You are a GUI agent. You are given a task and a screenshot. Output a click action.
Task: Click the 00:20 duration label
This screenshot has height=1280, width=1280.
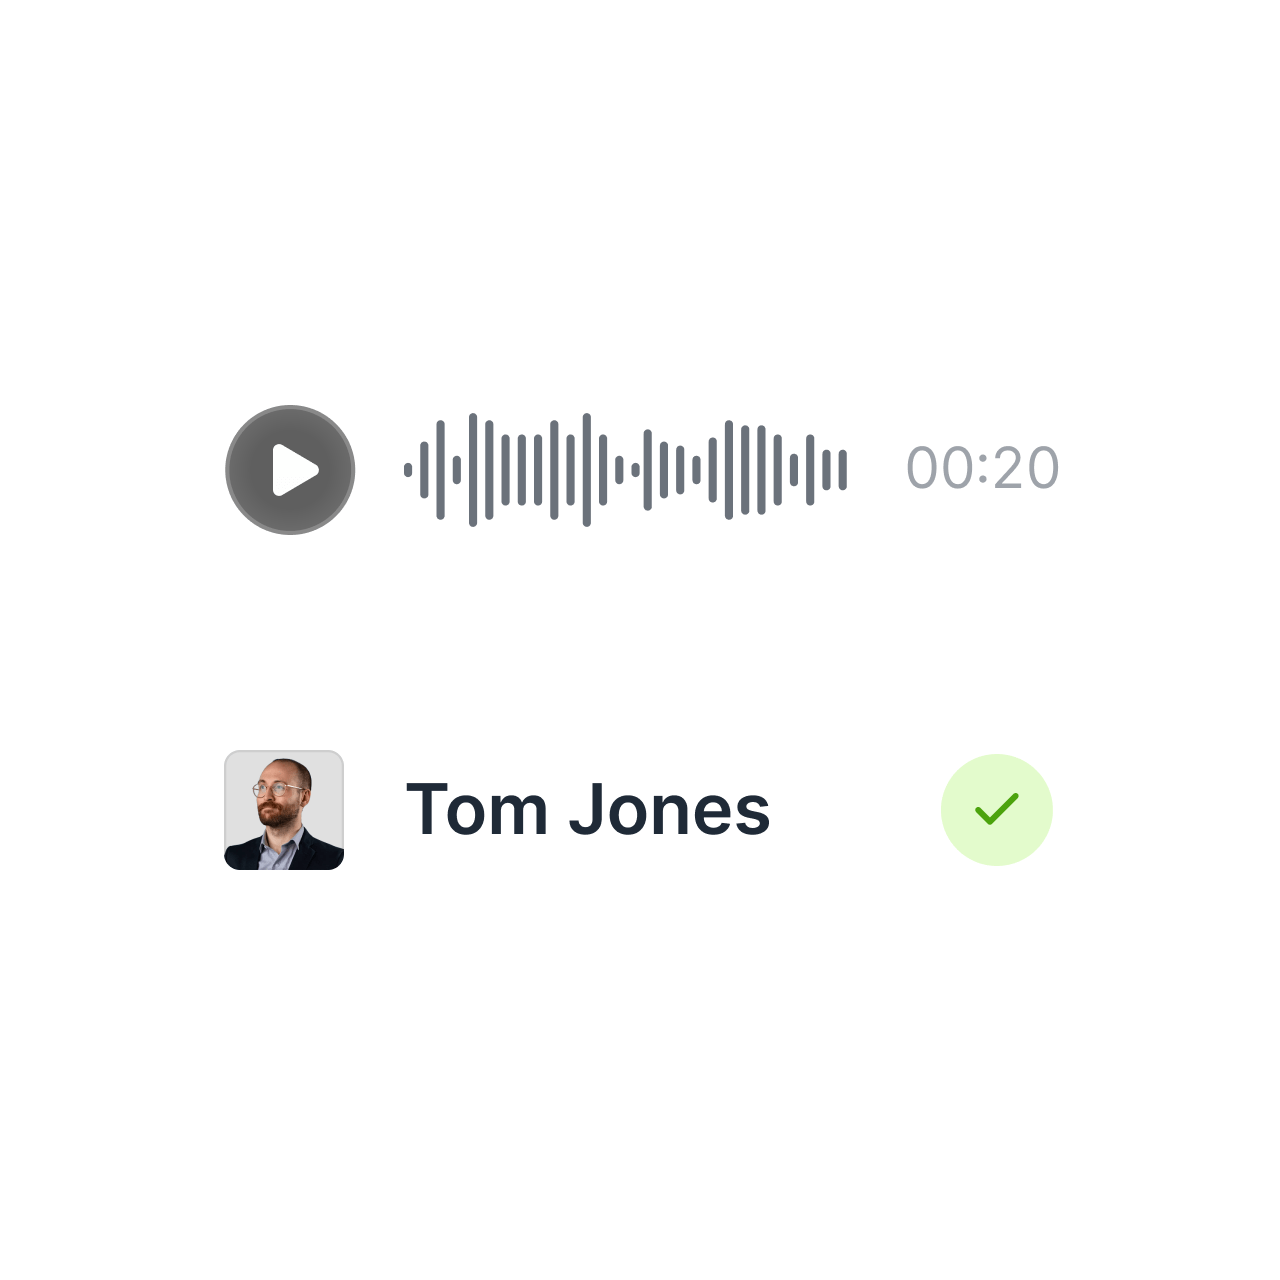(983, 468)
